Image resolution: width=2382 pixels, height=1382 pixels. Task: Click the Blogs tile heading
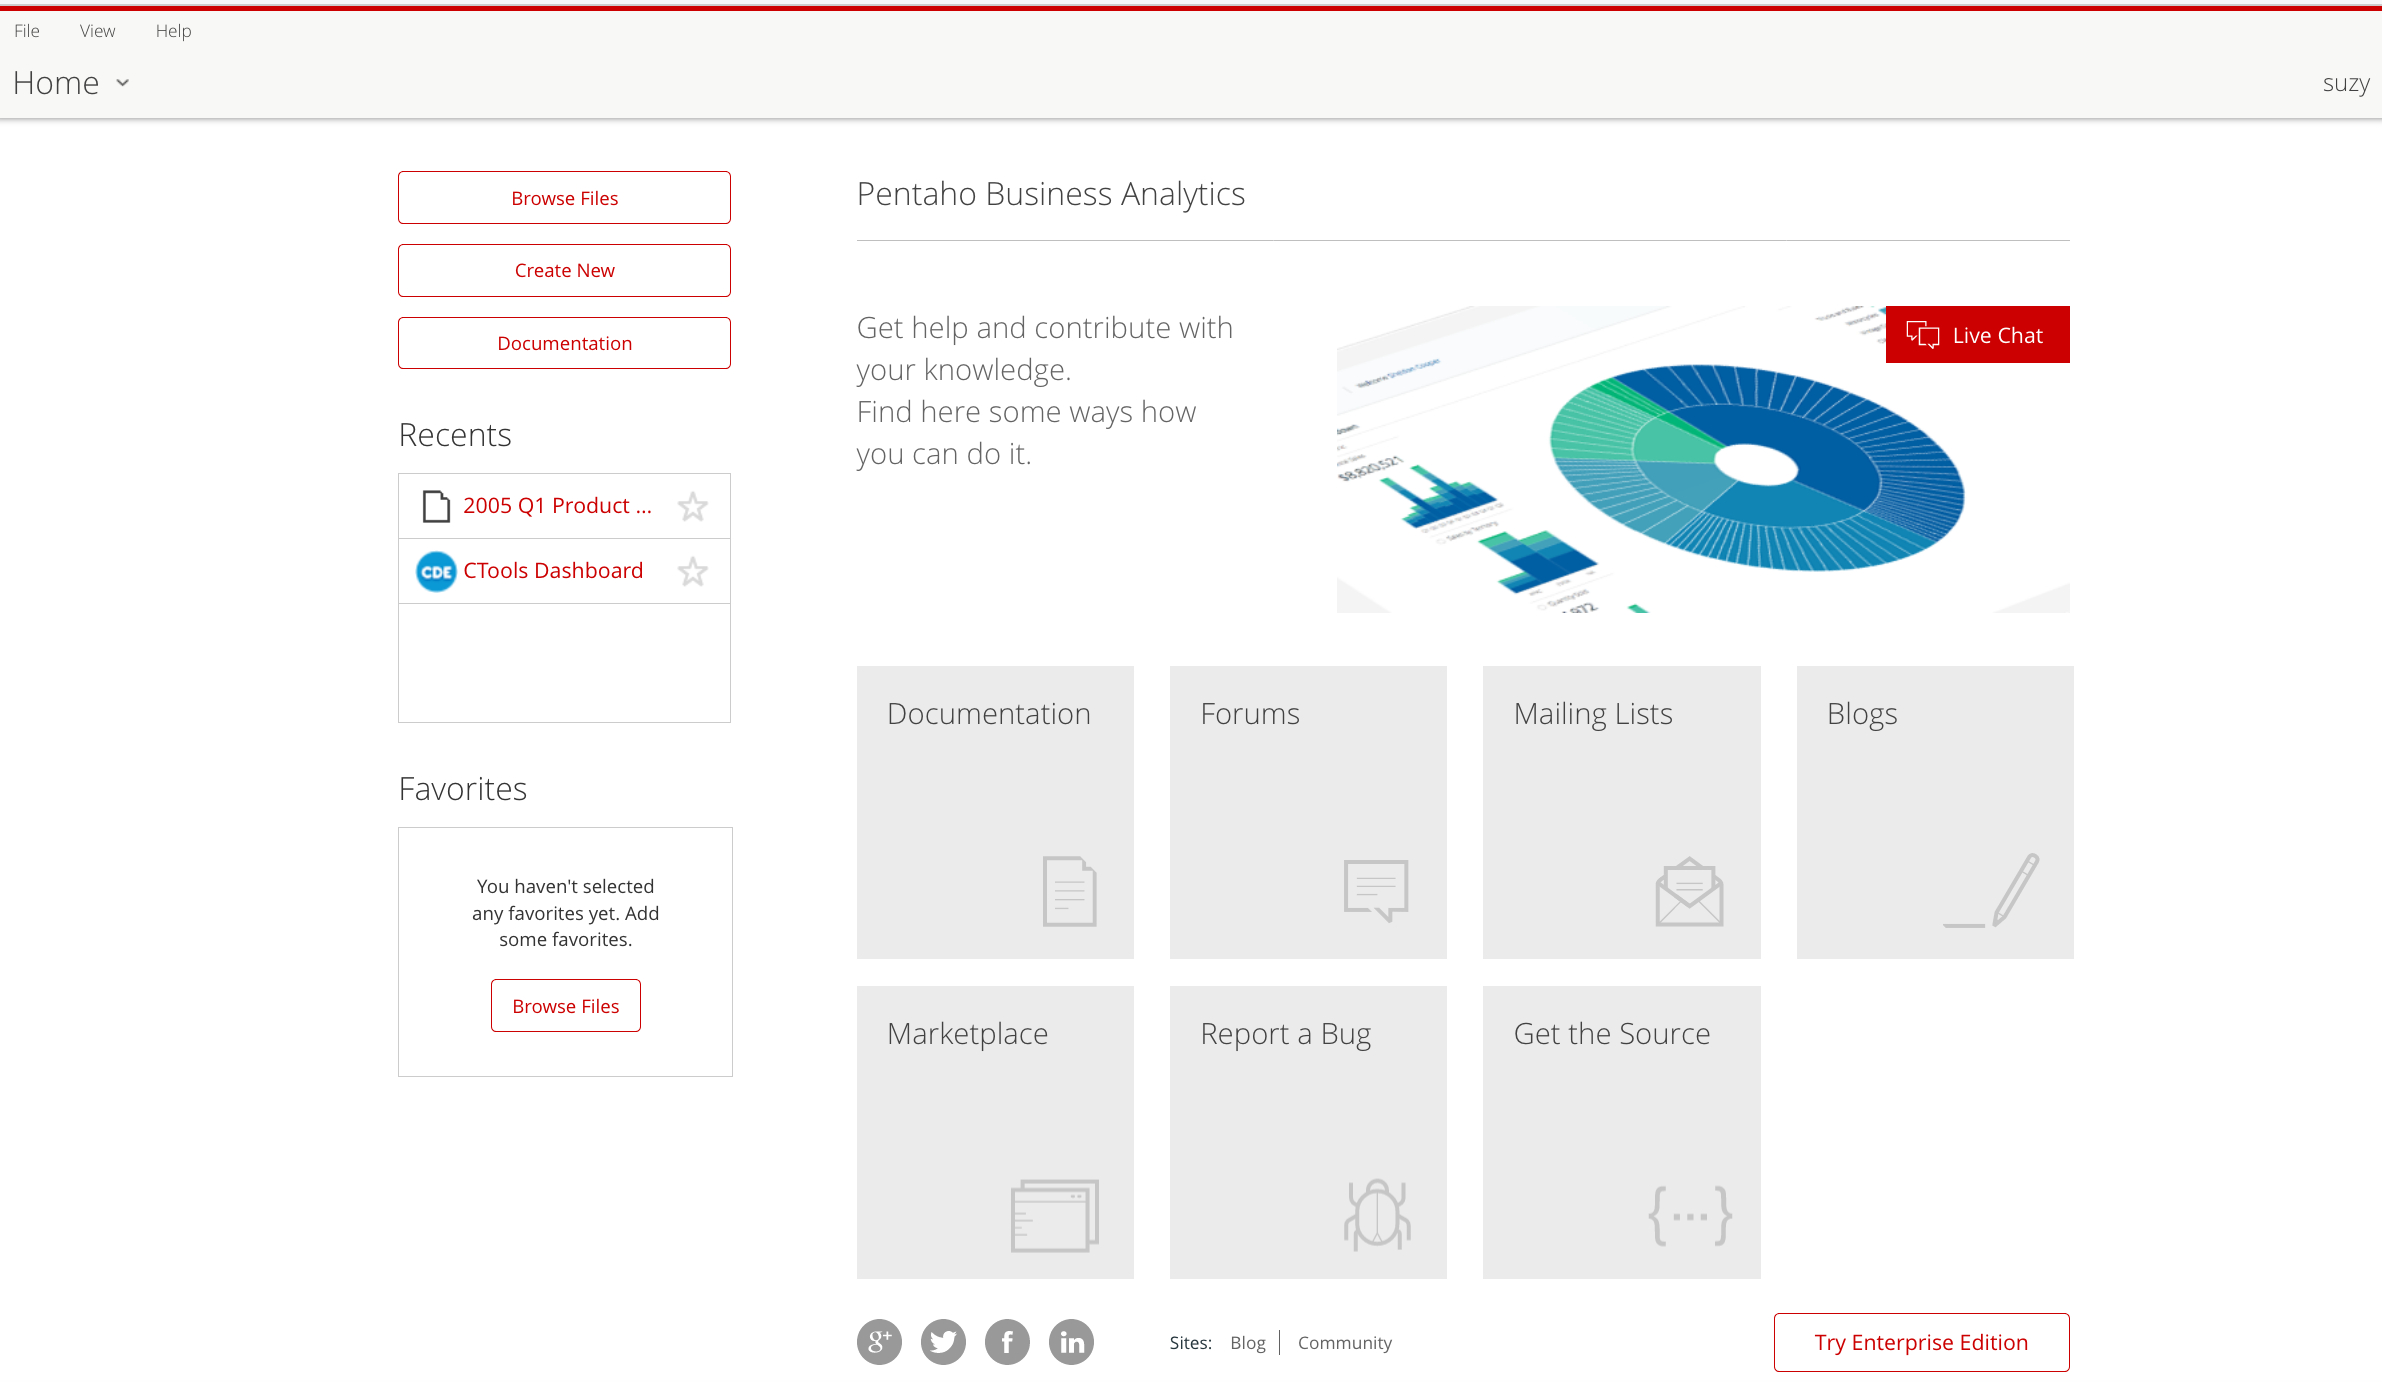point(1861,713)
